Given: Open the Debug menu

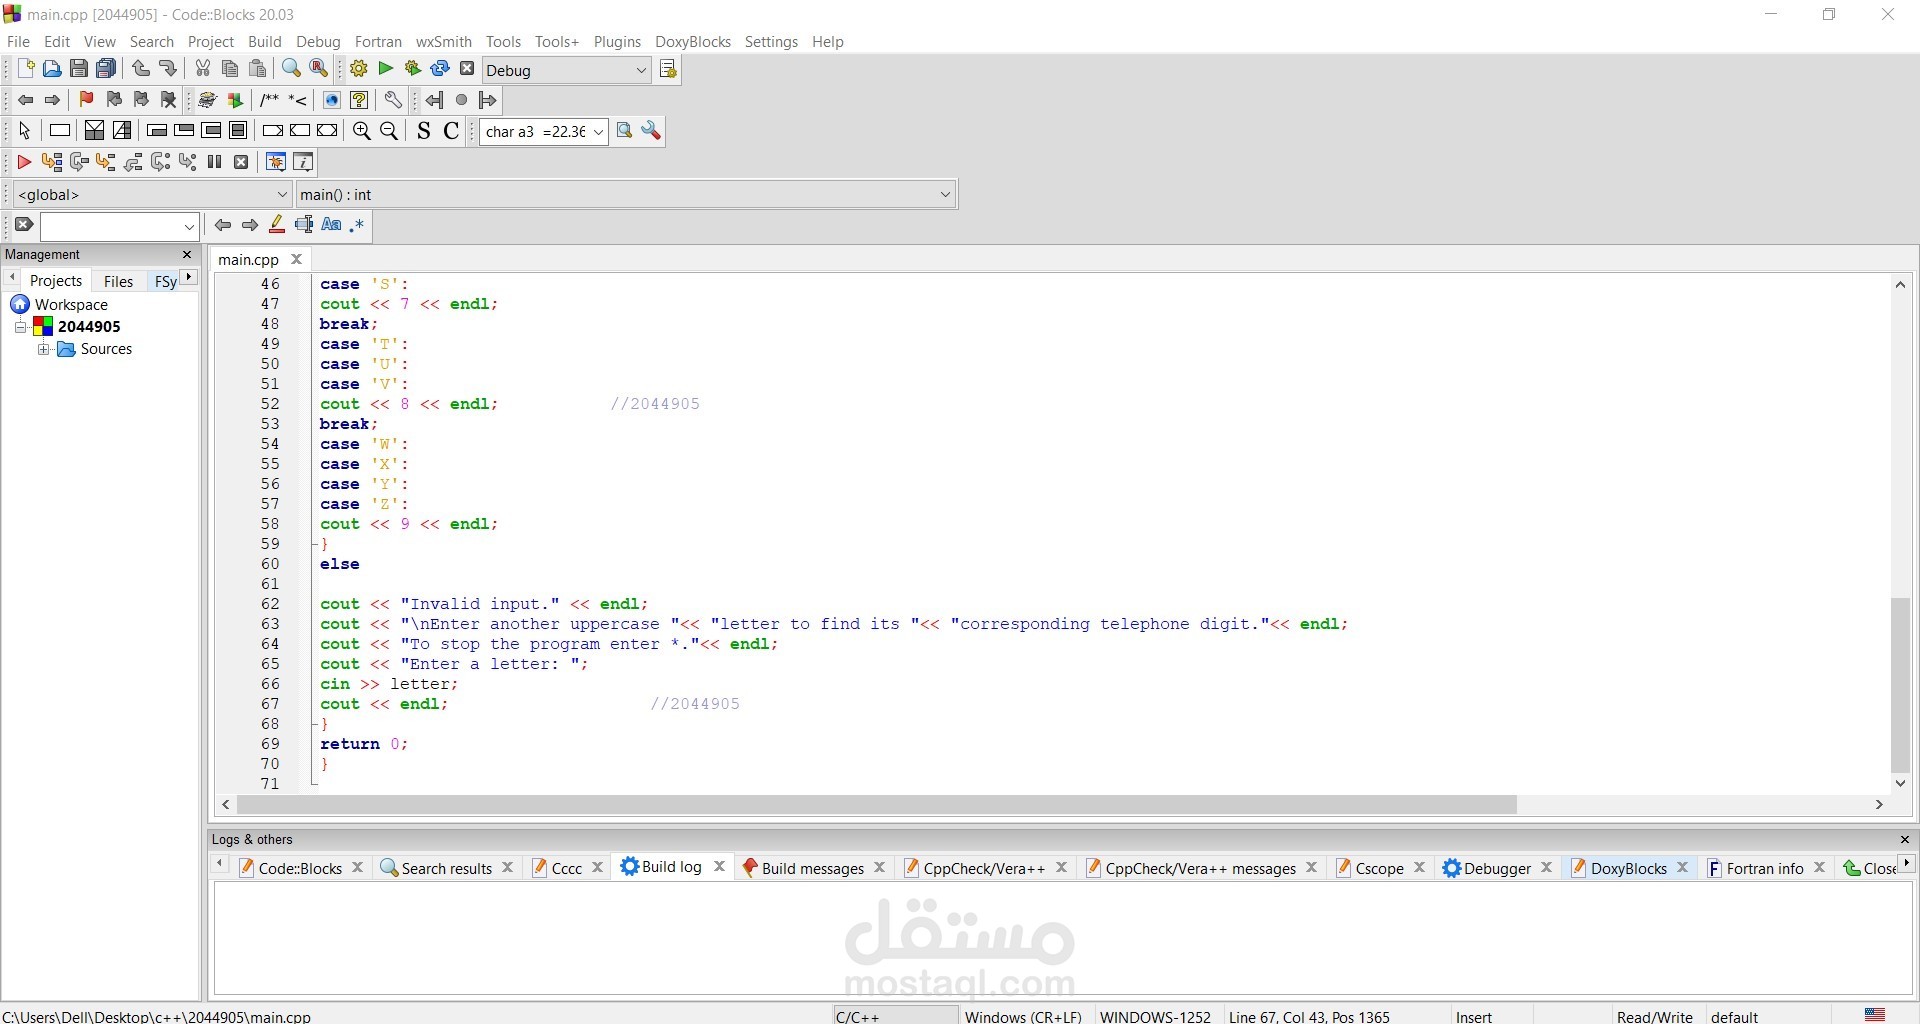Looking at the screenshot, I should coord(318,42).
